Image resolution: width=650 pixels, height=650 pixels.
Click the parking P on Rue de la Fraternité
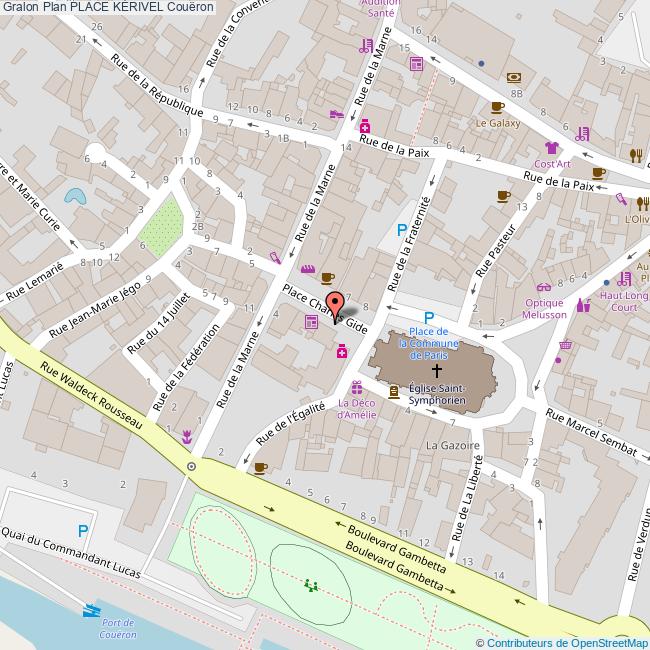coord(402,230)
